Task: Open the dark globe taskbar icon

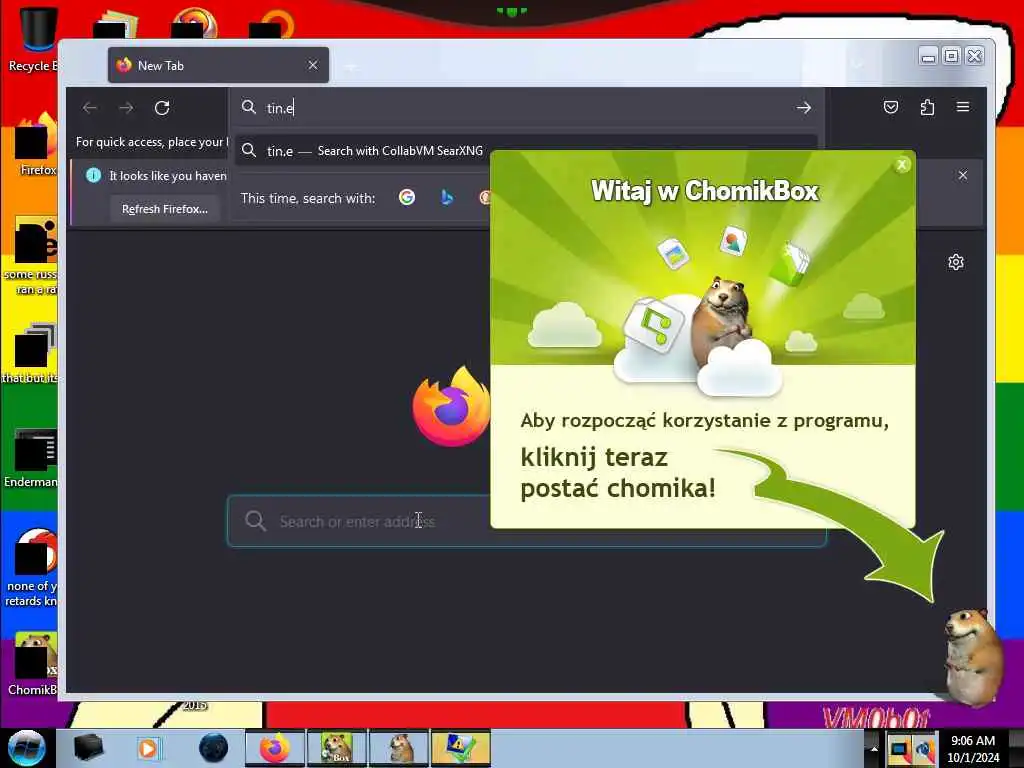Action: pos(214,748)
